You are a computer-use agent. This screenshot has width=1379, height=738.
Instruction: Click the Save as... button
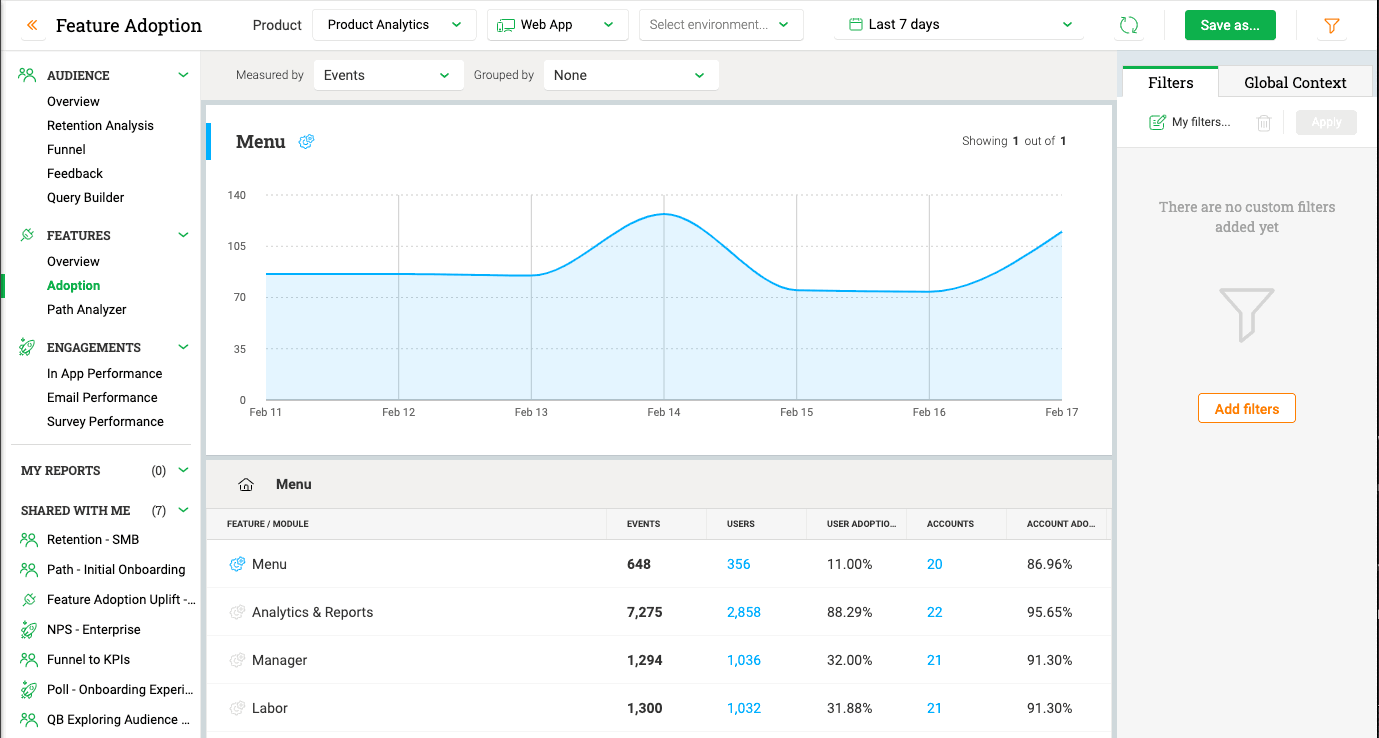click(x=1230, y=25)
